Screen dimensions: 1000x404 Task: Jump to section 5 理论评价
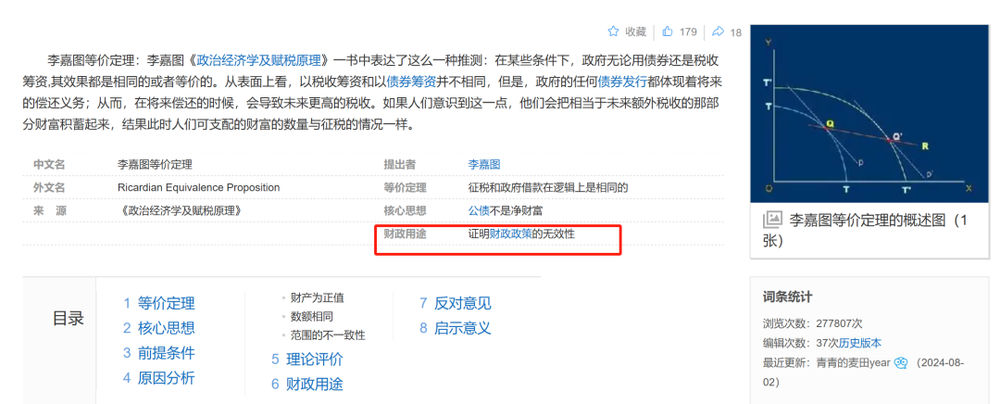point(308,359)
